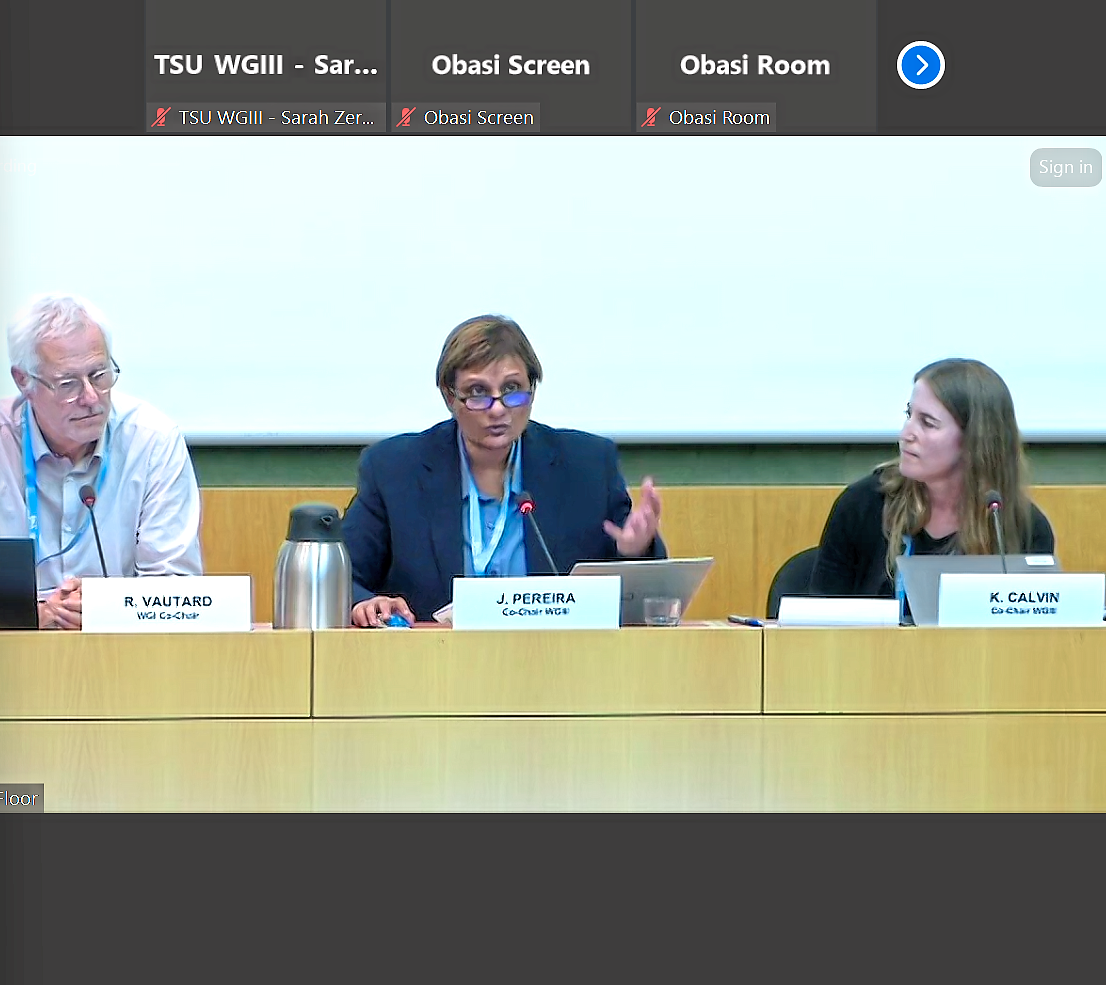Viewport: 1106px width, 985px height.
Task: Click the large Obasi Room title text
Action: pos(755,65)
